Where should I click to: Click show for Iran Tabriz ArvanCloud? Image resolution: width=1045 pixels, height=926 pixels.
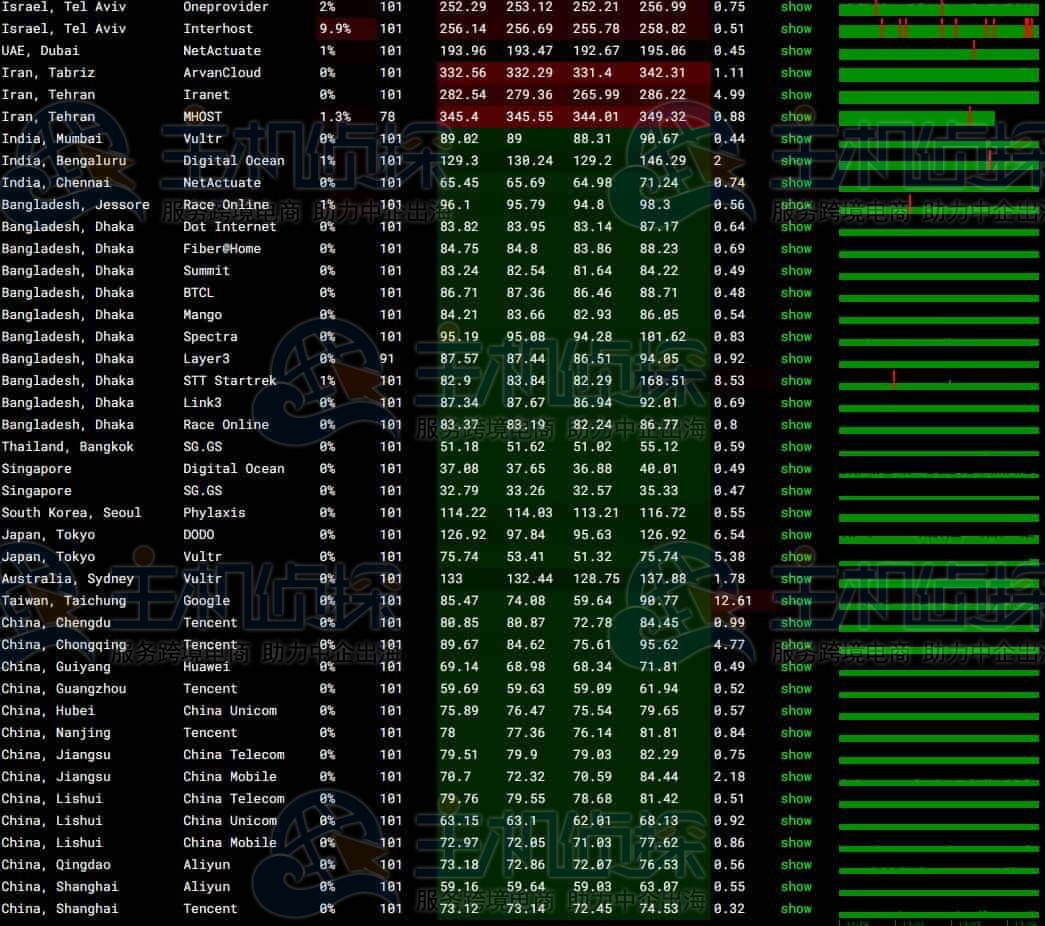pos(796,73)
